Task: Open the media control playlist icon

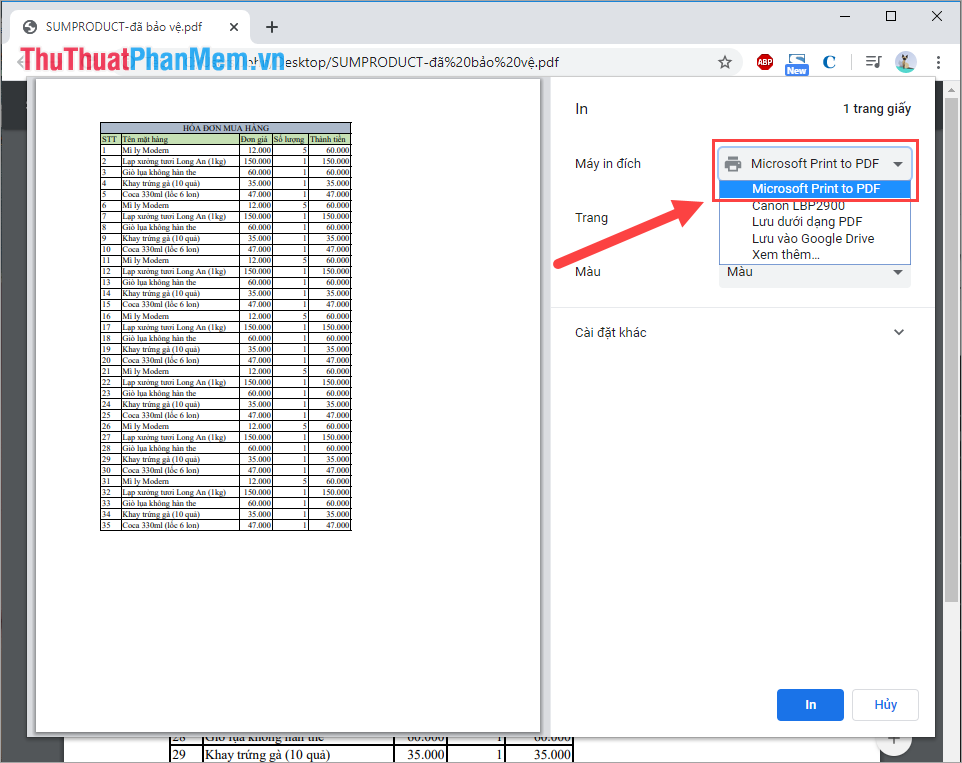Action: click(873, 61)
